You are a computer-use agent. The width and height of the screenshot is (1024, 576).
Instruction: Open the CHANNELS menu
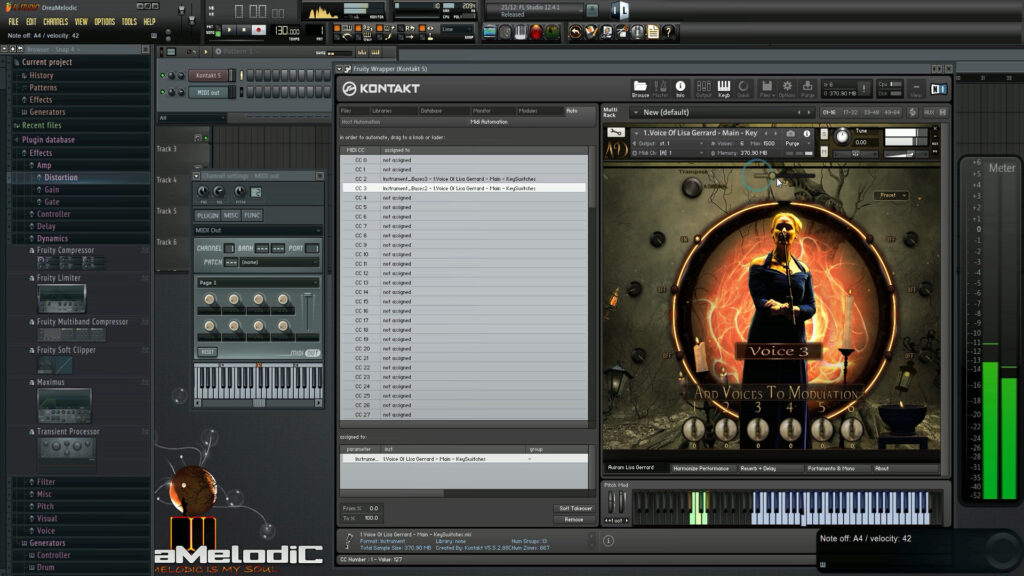click(x=56, y=22)
